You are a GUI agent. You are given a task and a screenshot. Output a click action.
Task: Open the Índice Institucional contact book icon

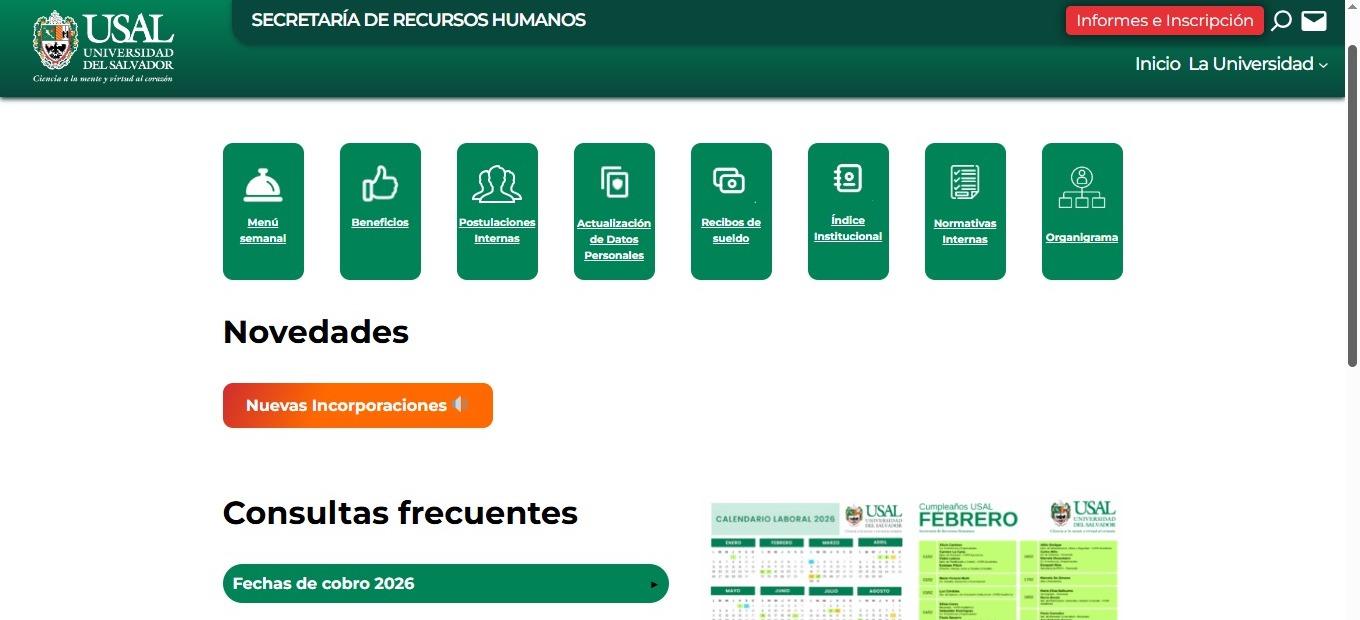(848, 179)
